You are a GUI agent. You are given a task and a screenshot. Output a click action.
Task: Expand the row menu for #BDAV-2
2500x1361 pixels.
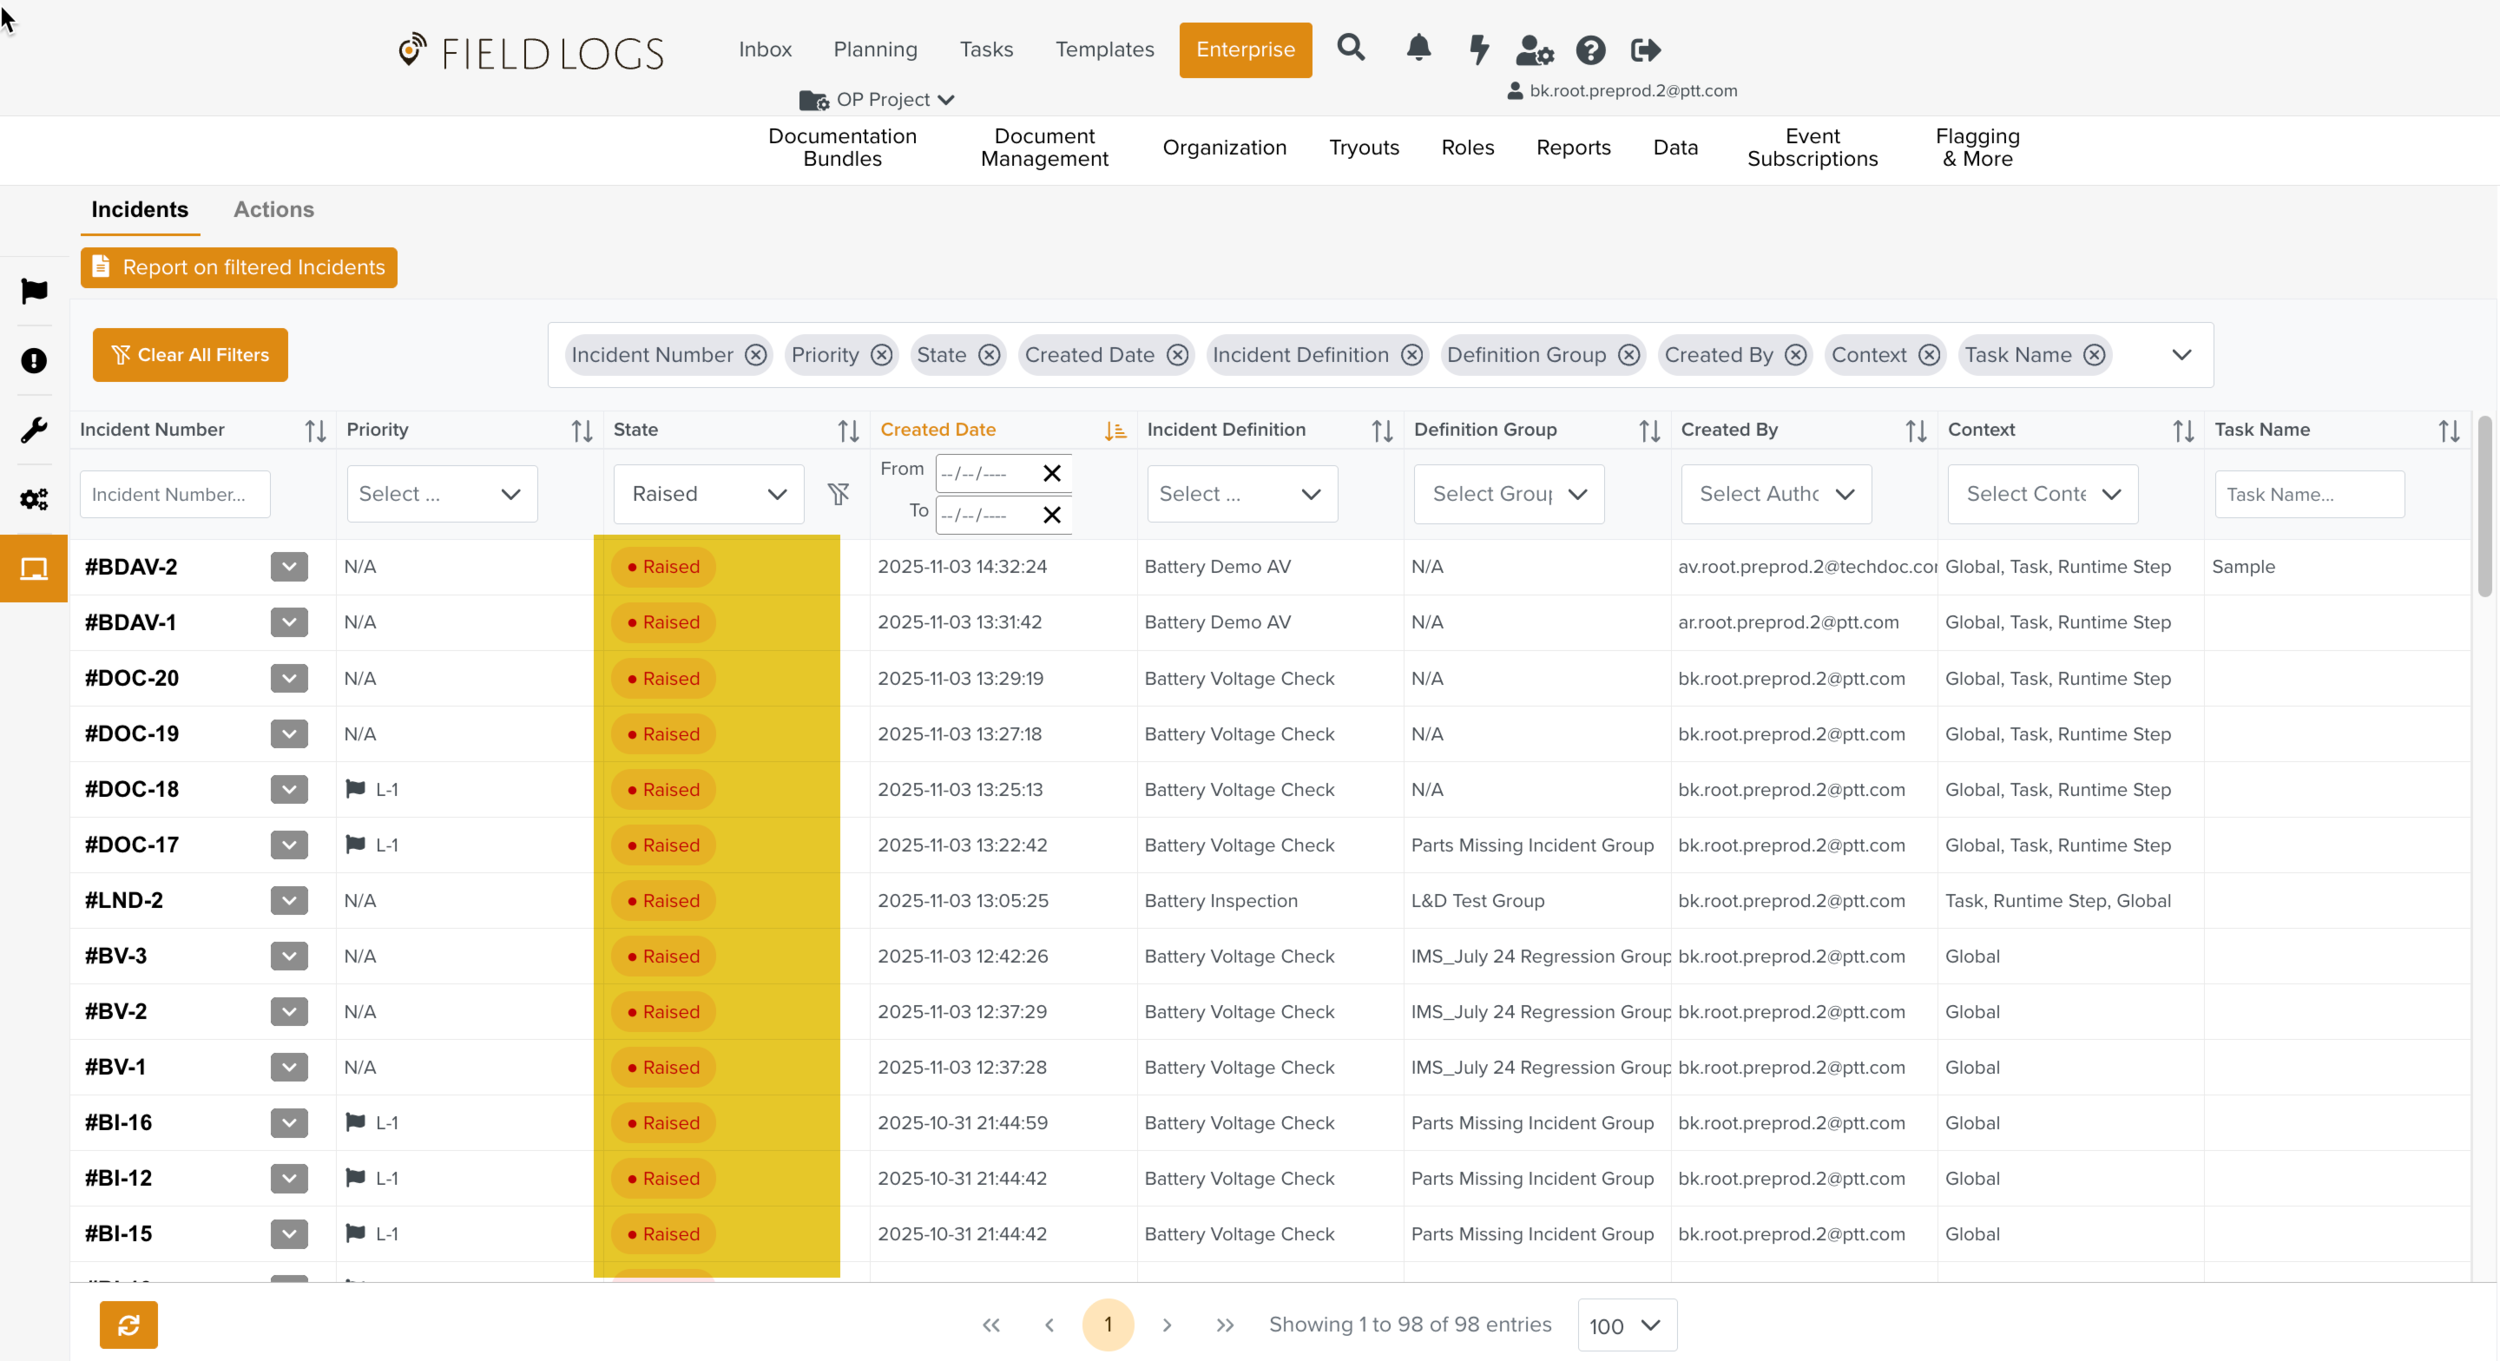click(x=288, y=567)
